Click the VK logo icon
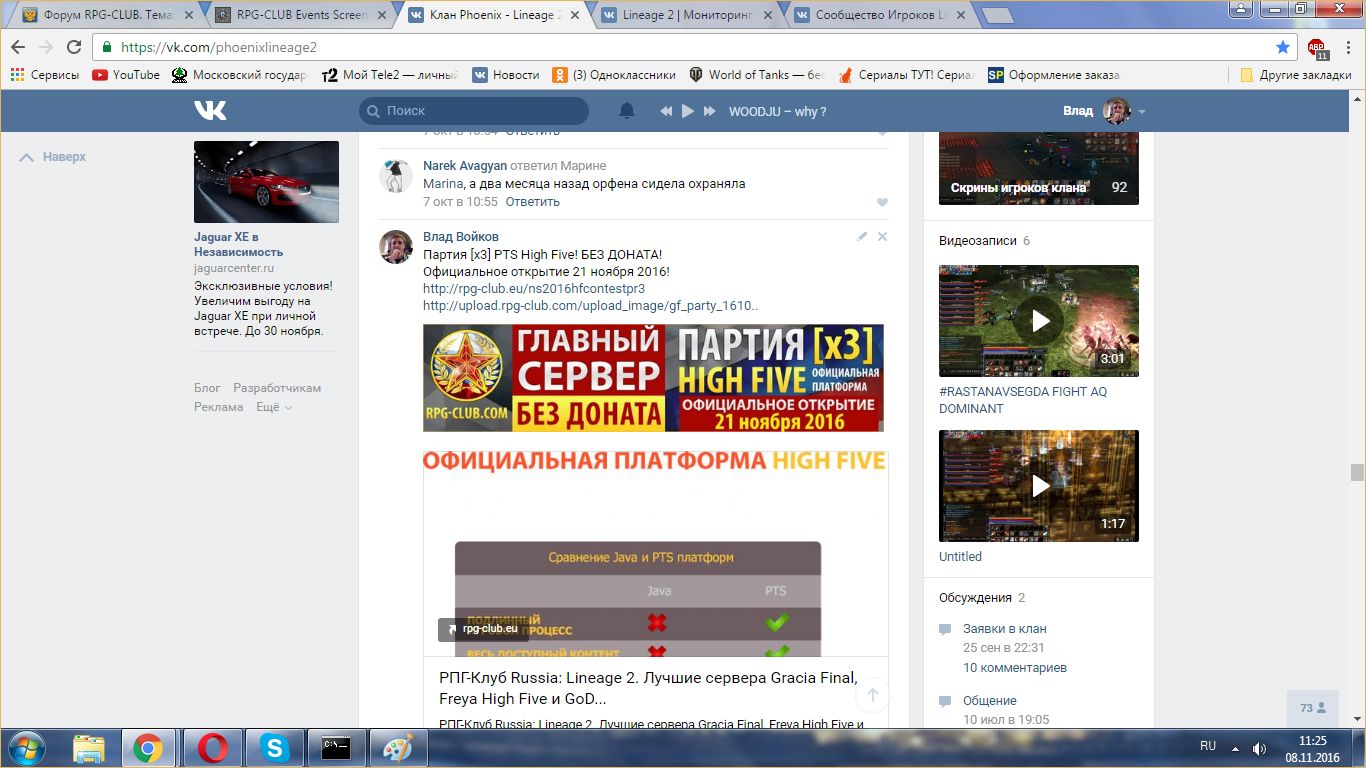Screen dimensions: 1366x768 pyautogui.click(x=210, y=111)
